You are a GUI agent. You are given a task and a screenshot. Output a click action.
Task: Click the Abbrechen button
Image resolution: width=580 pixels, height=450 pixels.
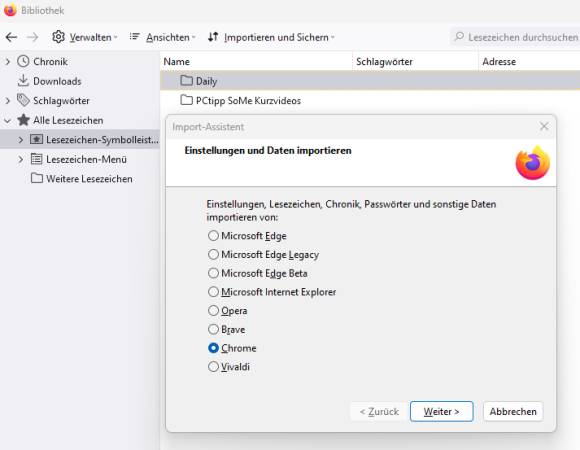pos(513,411)
